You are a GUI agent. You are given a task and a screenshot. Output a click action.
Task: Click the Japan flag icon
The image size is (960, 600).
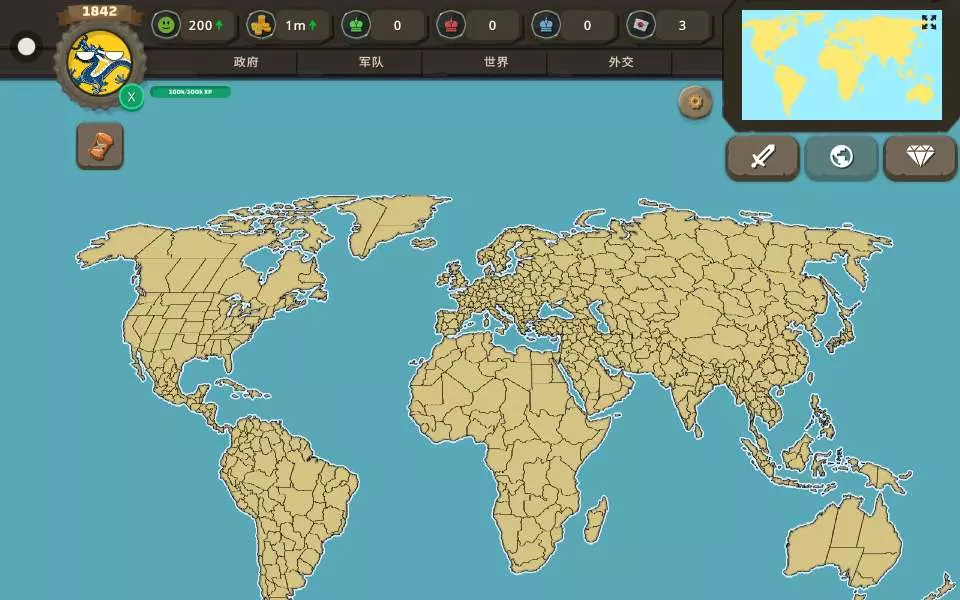point(641,25)
